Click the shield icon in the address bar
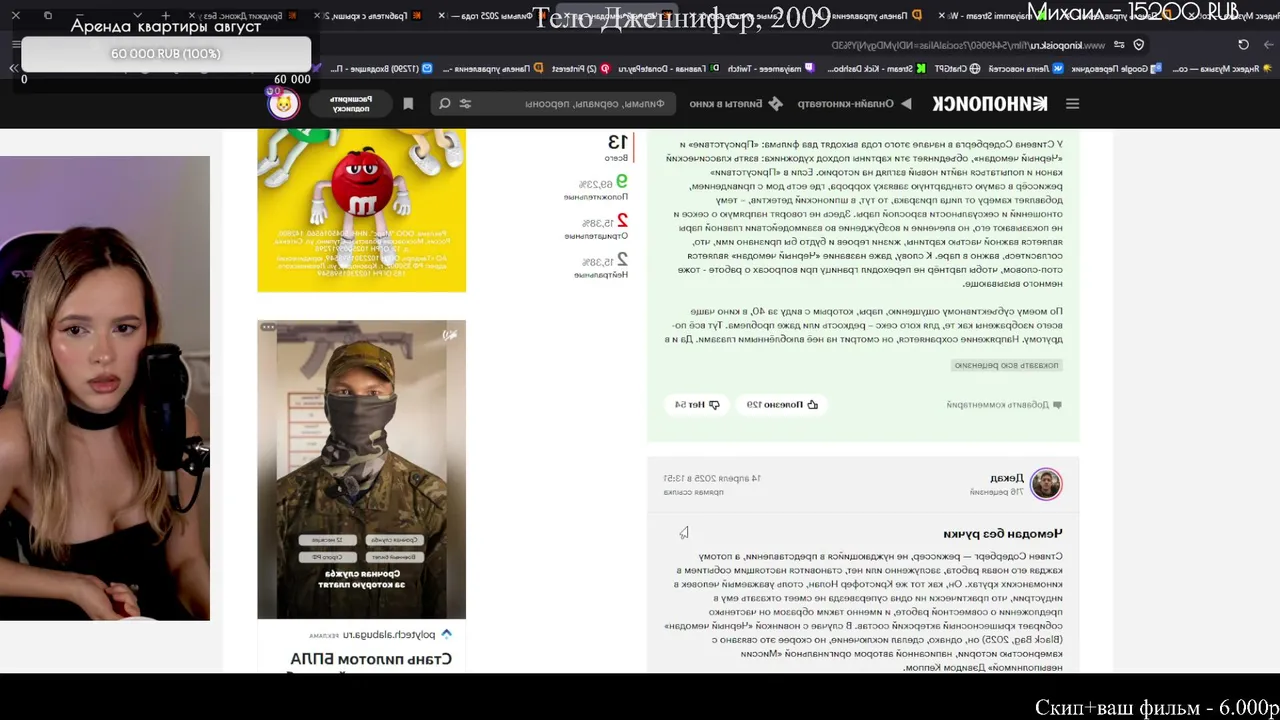The image size is (1280, 720). coord(1138,45)
